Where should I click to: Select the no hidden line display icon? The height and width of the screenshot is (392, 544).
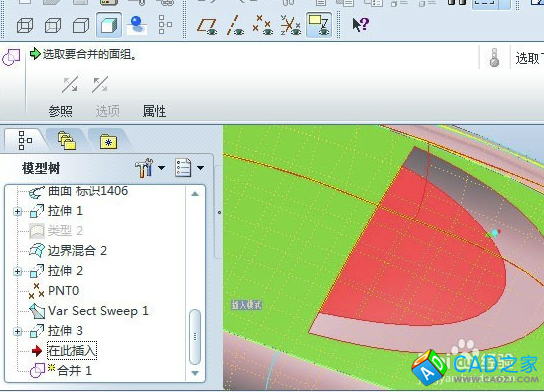[81, 26]
